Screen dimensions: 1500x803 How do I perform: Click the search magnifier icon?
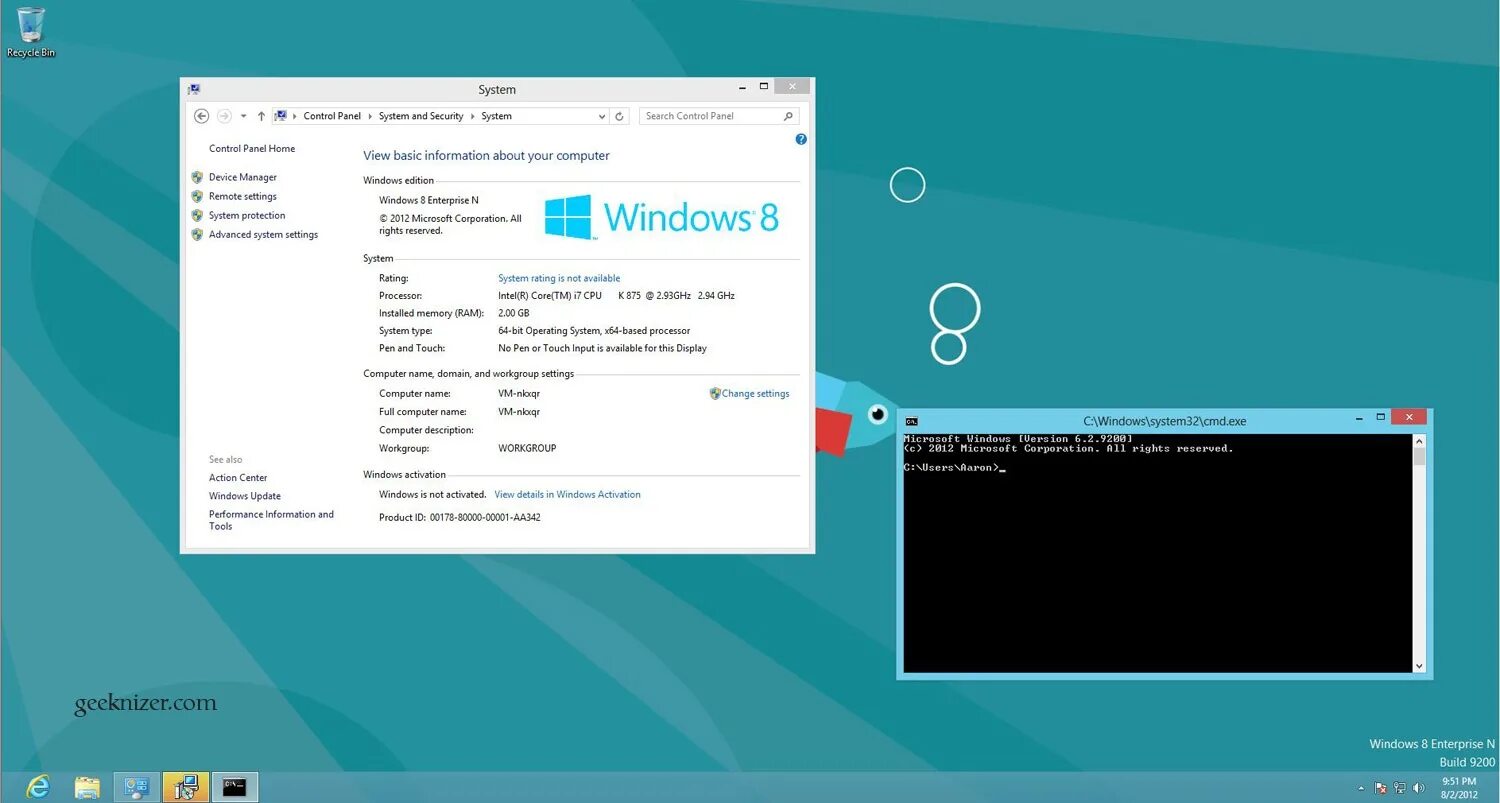[788, 116]
